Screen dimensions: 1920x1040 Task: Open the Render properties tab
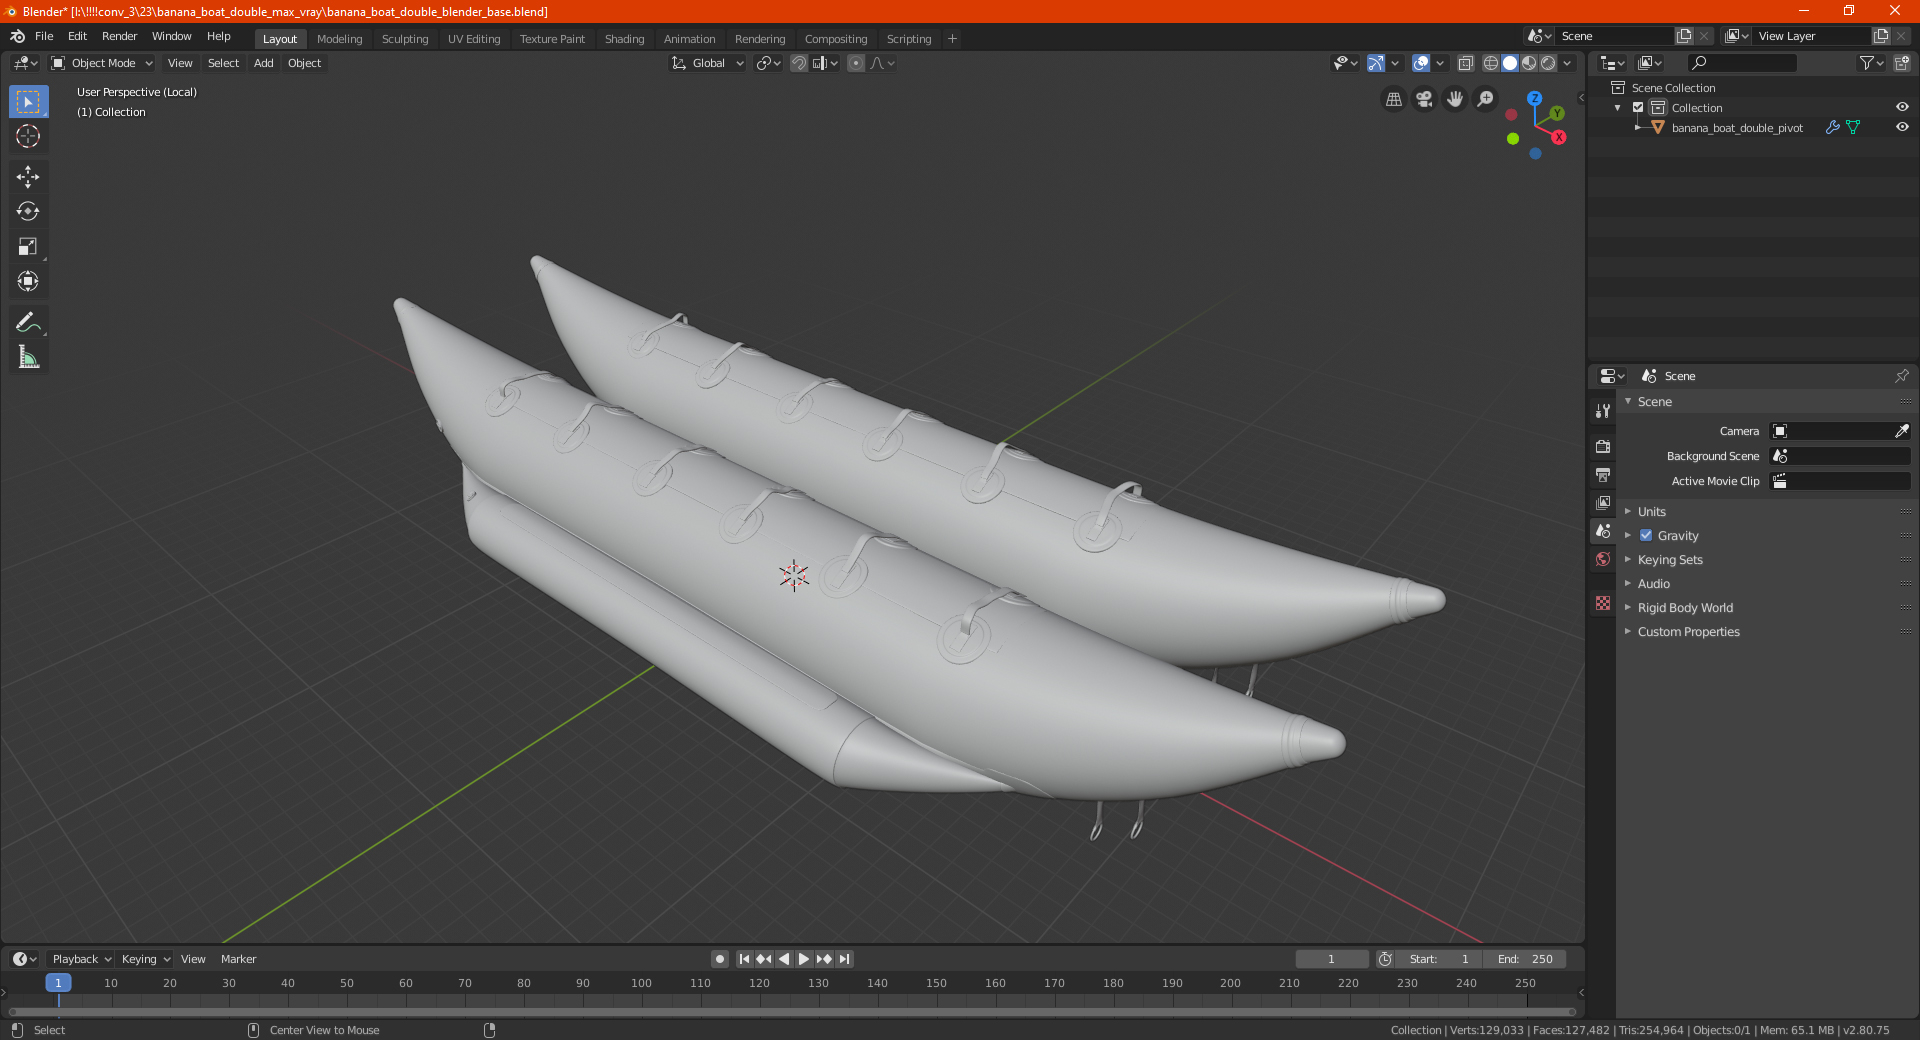pyautogui.click(x=1603, y=446)
